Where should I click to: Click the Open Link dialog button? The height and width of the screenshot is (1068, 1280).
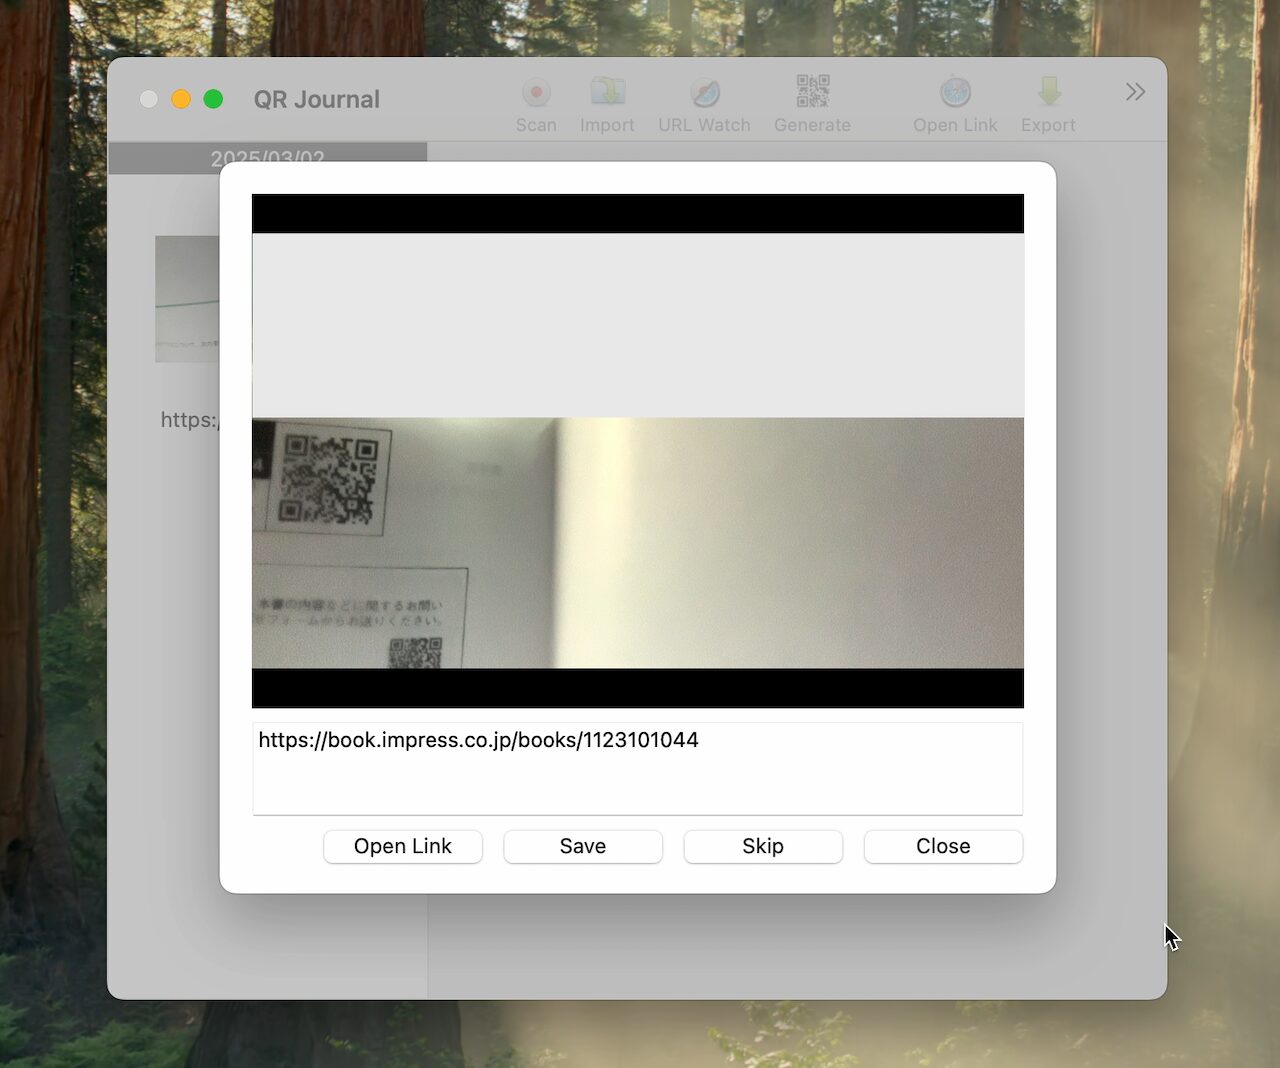pyautogui.click(x=403, y=846)
